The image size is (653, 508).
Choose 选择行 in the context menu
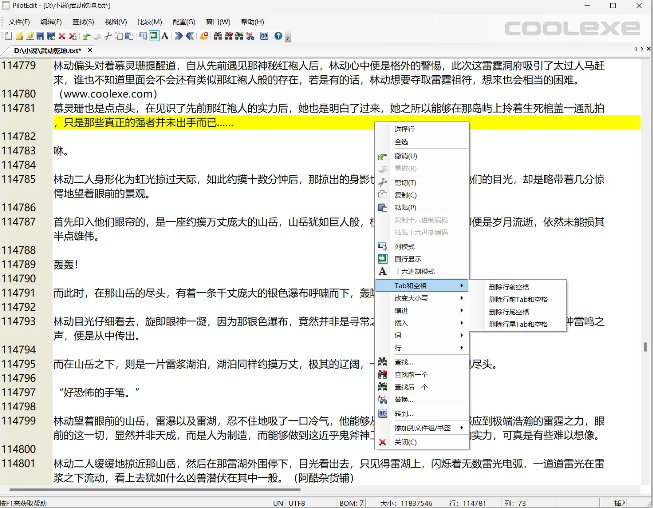(x=422, y=129)
